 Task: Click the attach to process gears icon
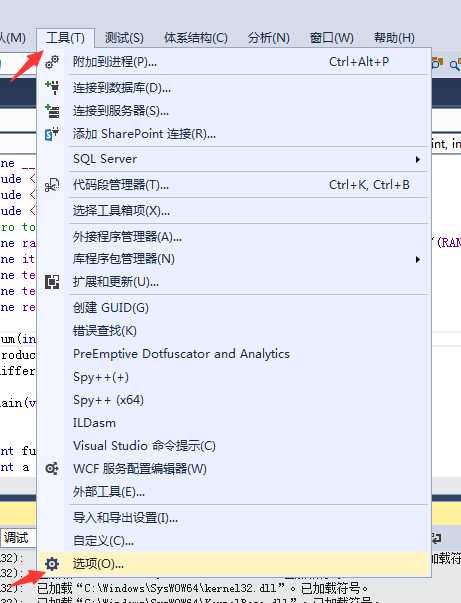pyautogui.click(x=52, y=62)
